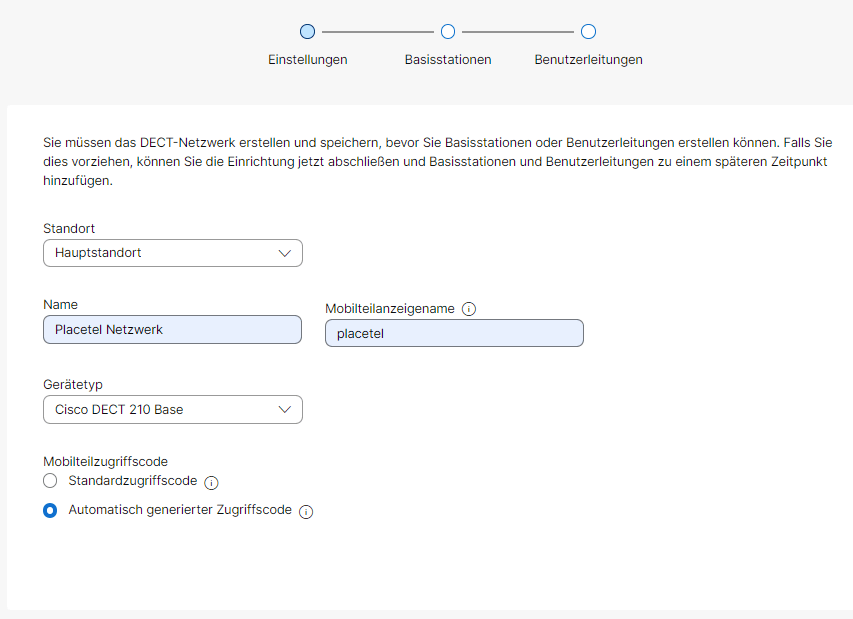
Task: Show info for Automatisch generierter Zugriffscode
Action: (x=306, y=512)
